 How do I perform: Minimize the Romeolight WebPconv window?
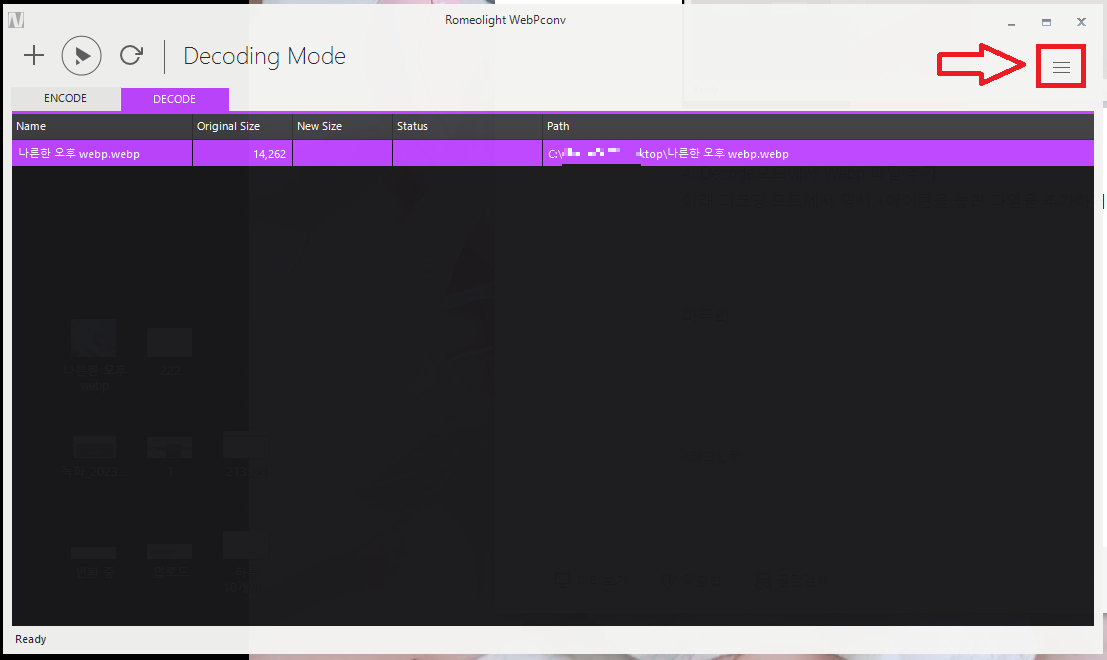1012,23
